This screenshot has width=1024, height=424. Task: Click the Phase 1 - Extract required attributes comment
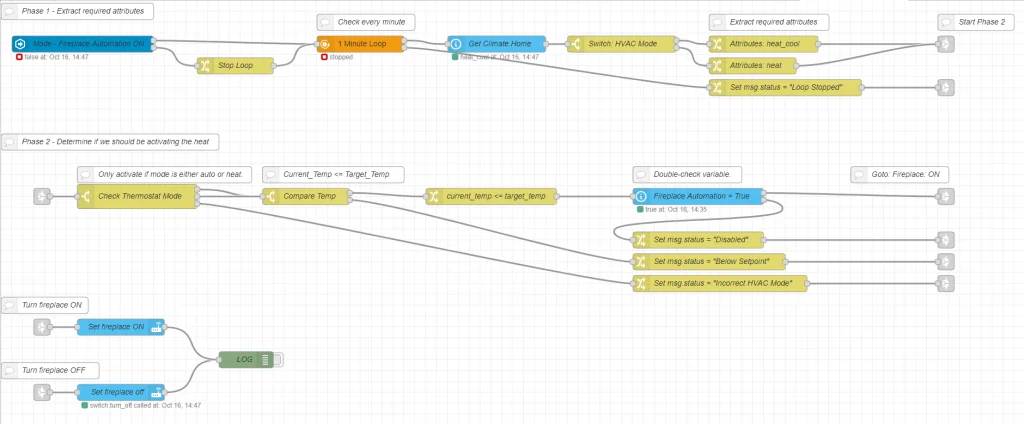pyautogui.click(x=77, y=10)
